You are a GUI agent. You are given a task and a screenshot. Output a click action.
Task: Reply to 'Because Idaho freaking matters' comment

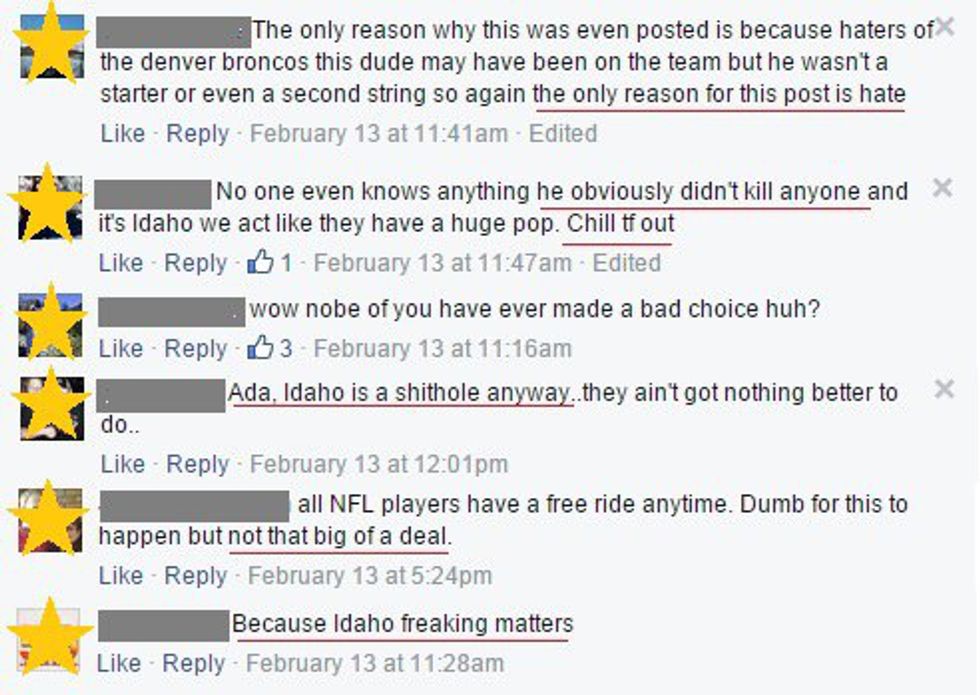click(x=193, y=663)
